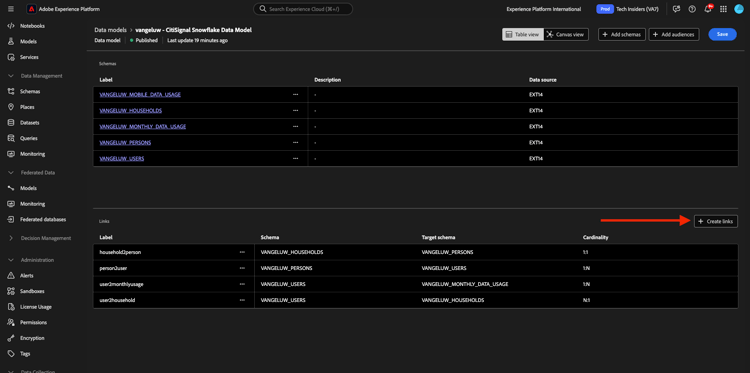
Task: Open the user profile avatar
Action: 739,9
